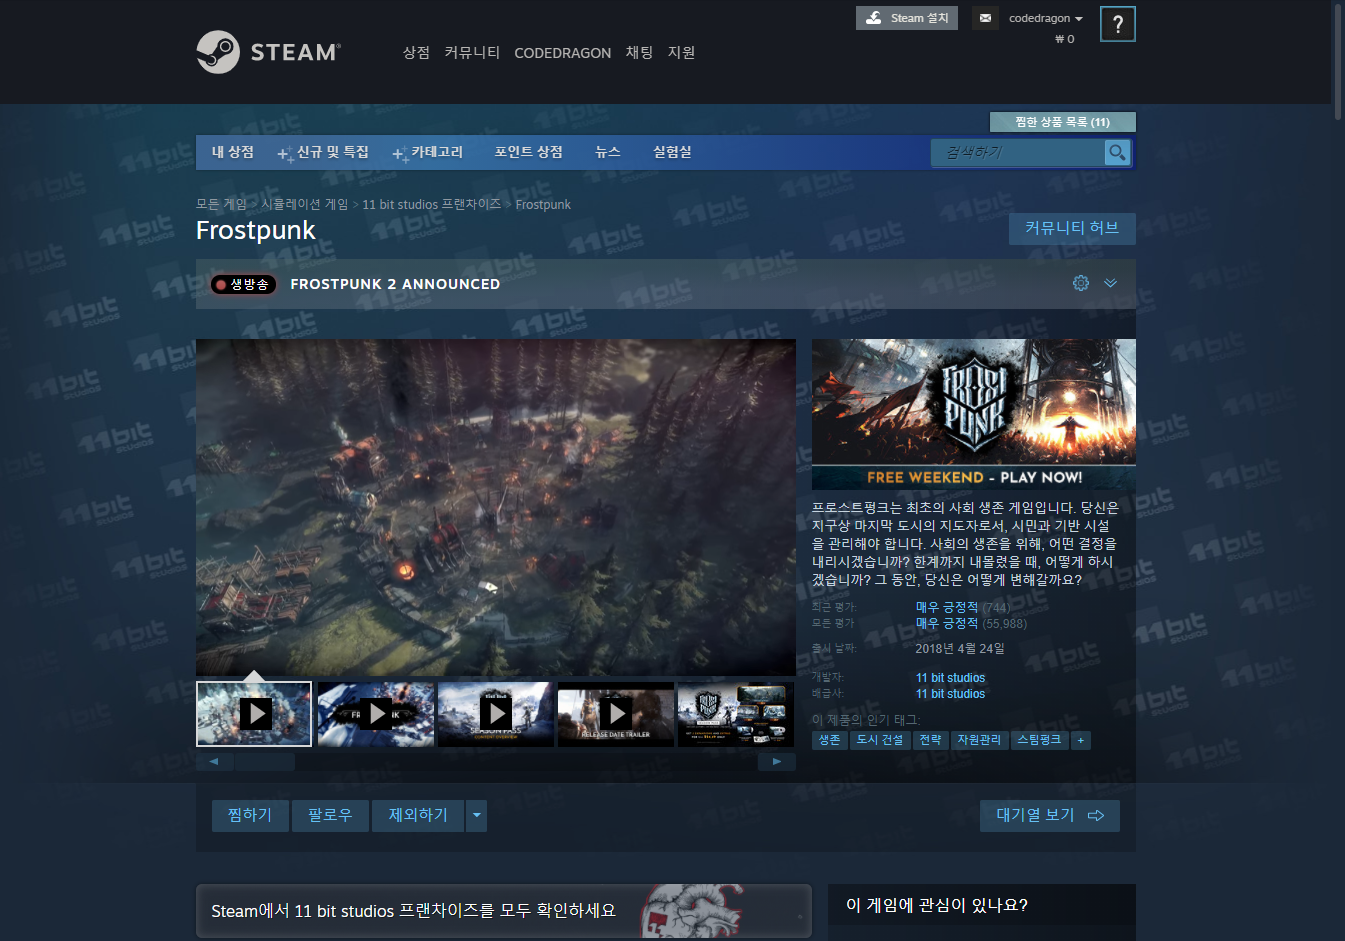
Task: Click the left arrow of thumbnail strip
Action: click(x=214, y=762)
